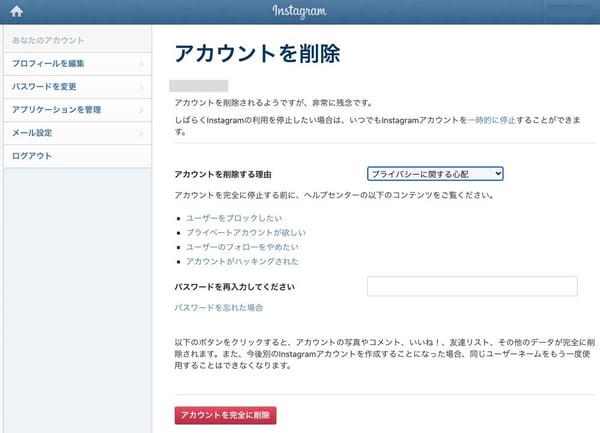Click the アカウントを削除する理由 label

[x=223, y=174]
